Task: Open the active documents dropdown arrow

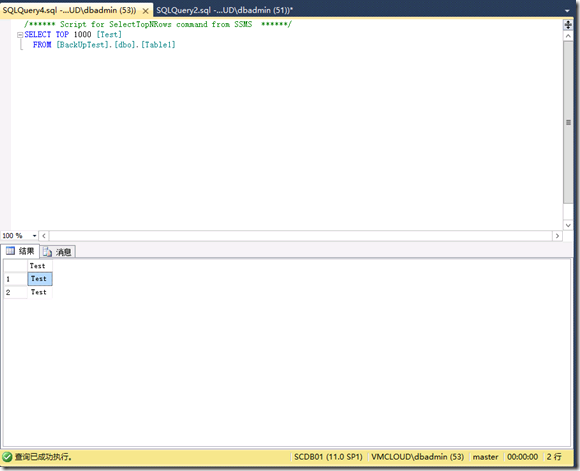Action: (567, 11)
